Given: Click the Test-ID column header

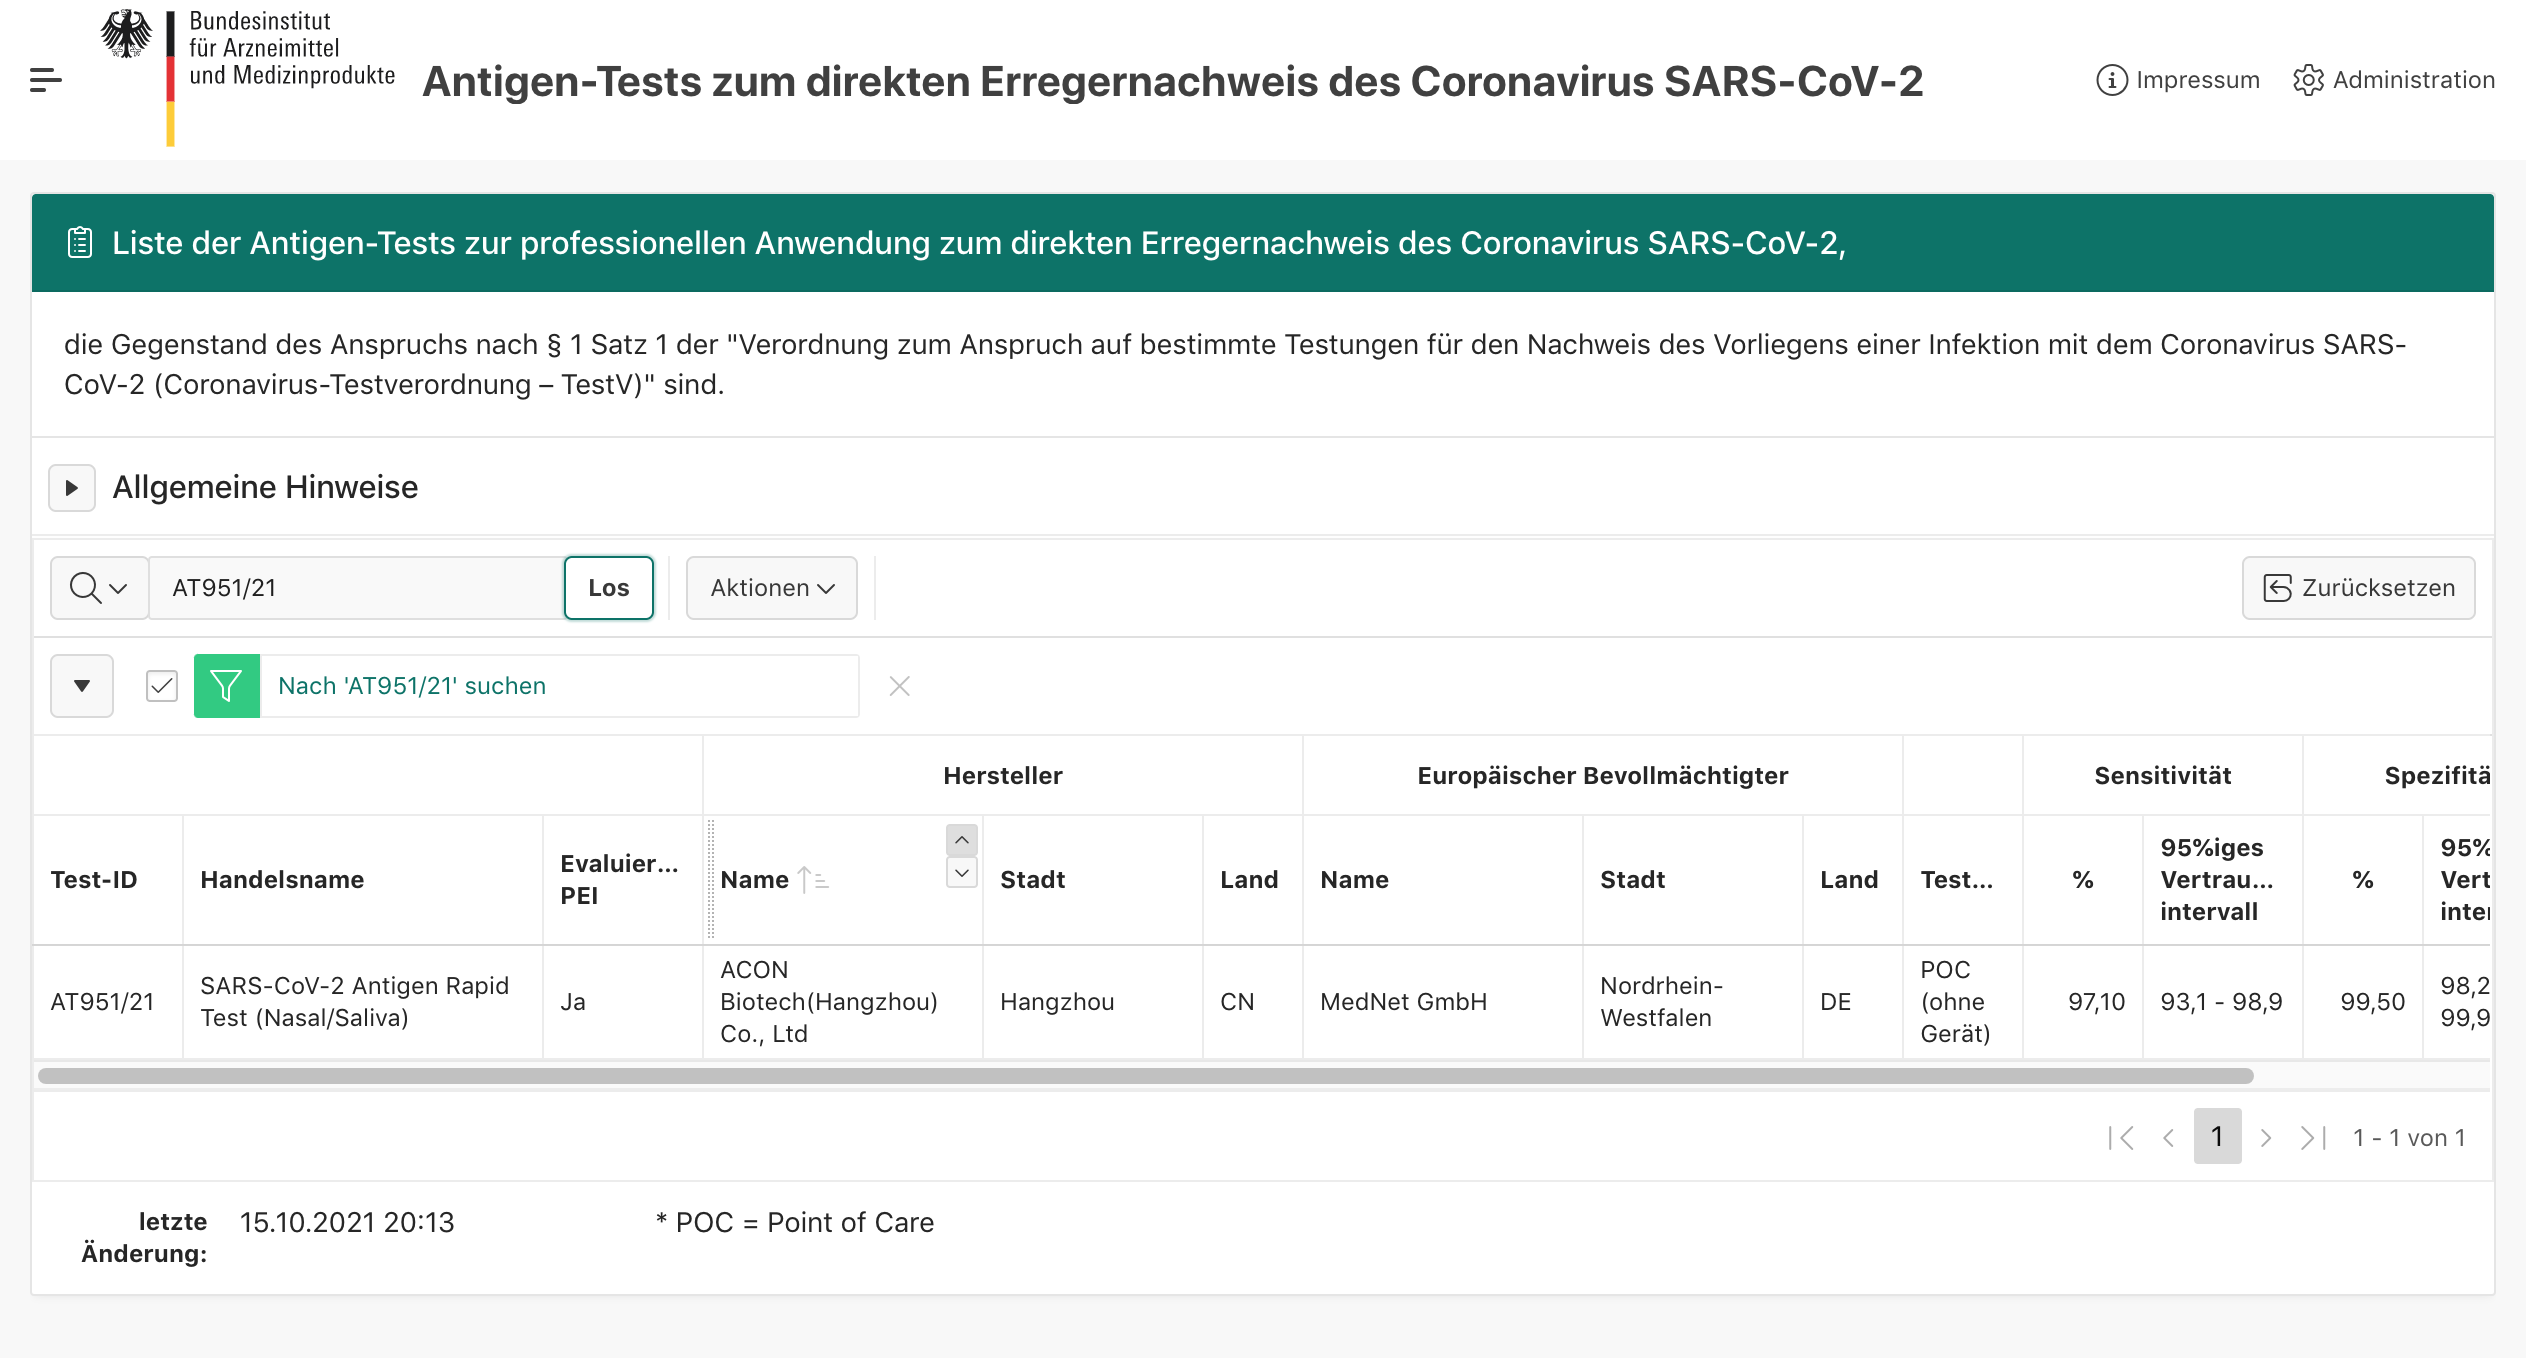Looking at the screenshot, I should pos(94,880).
